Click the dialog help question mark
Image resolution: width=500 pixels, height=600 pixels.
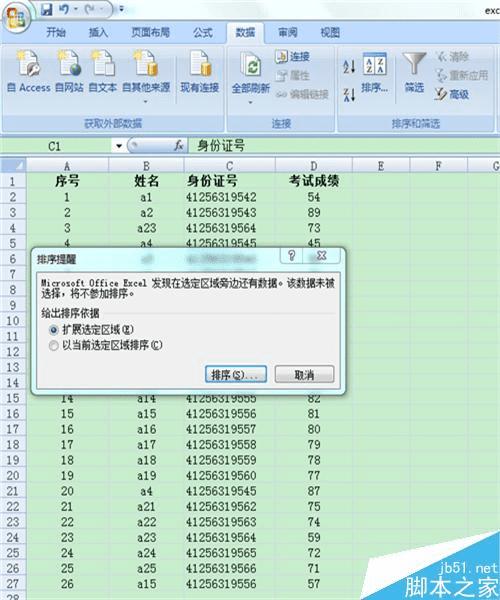tap(292, 256)
